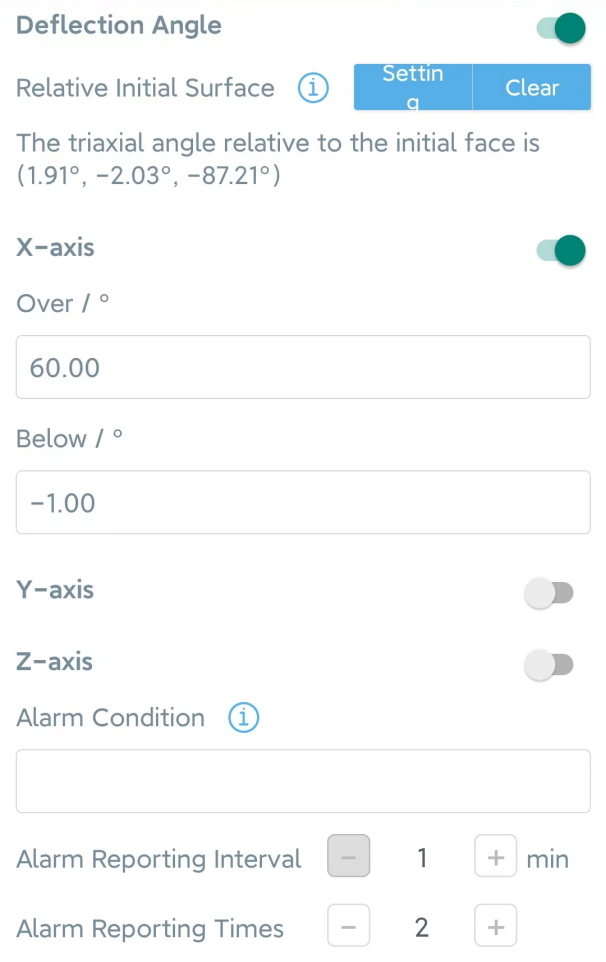Increase Alarm Reporting Times with plus

coord(495,926)
